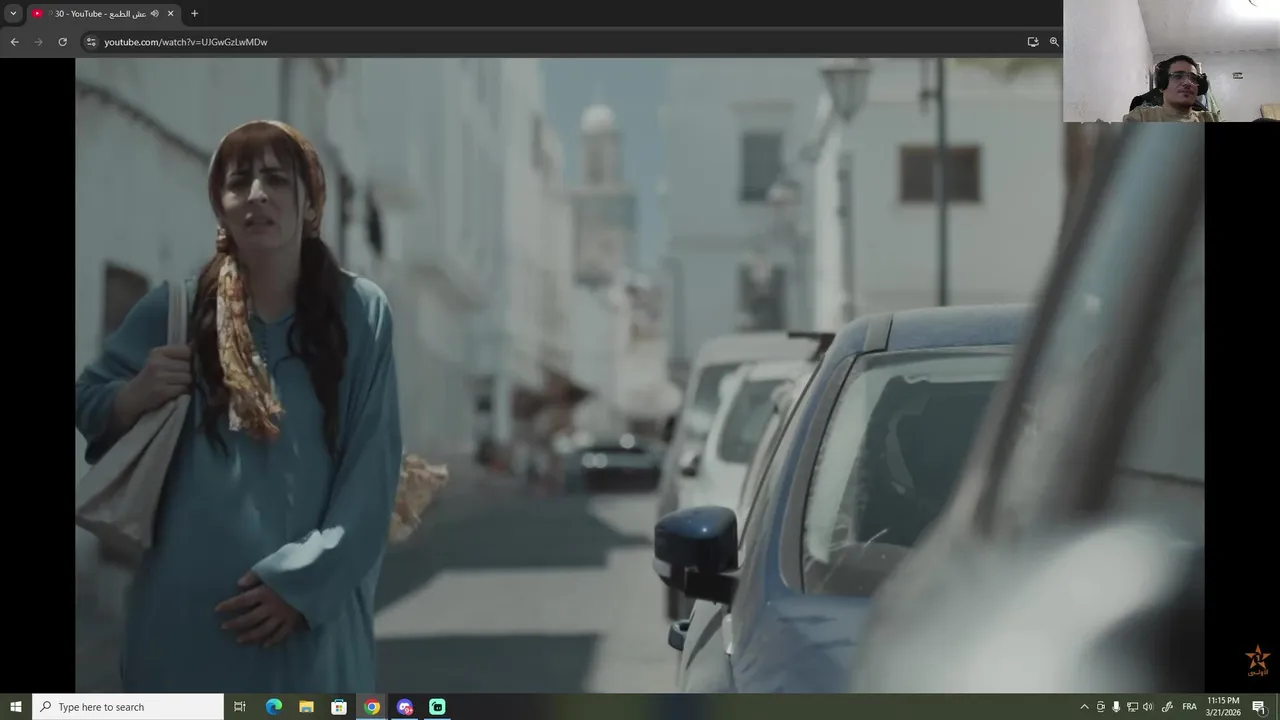Open site information icon in address bar
The width and height of the screenshot is (1280, 720).
click(x=91, y=42)
